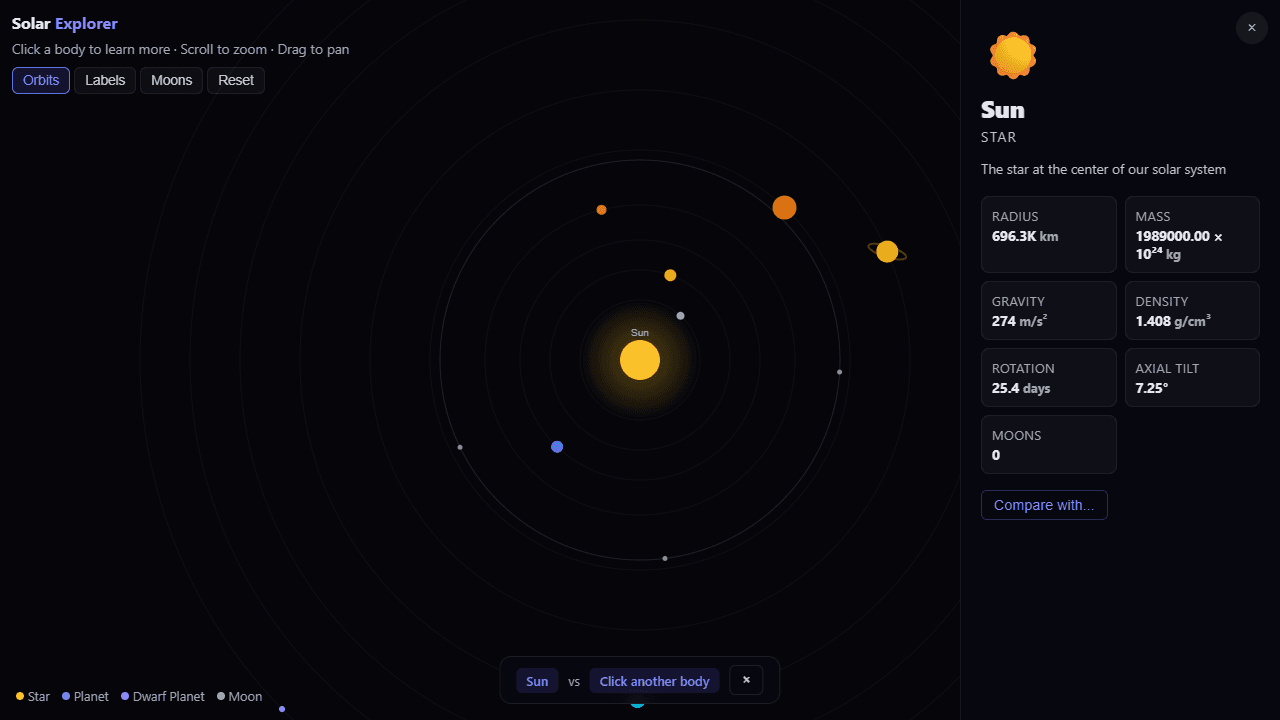Select the grey body below the Sun
The image size is (1280, 720).
(665, 558)
